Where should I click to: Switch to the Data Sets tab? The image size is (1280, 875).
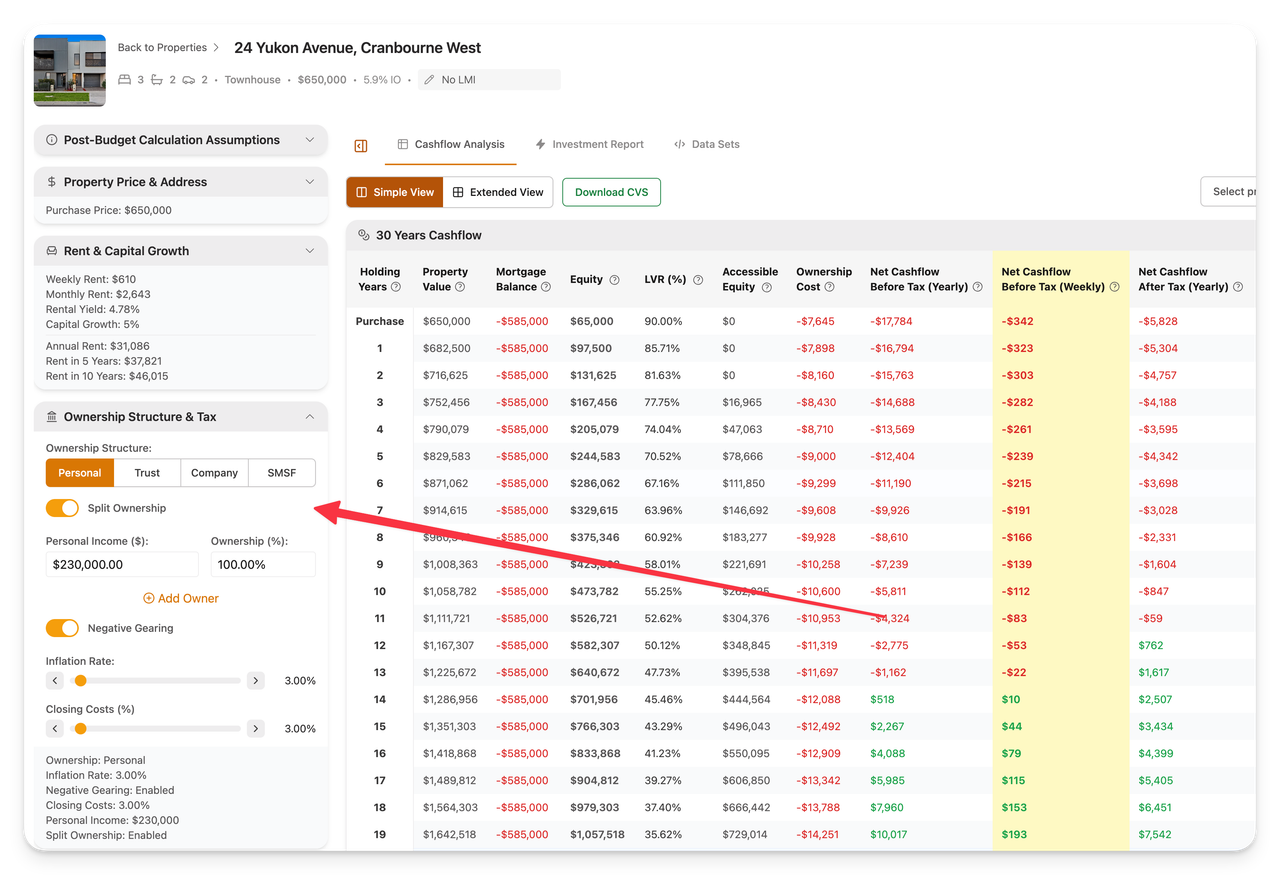(x=707, y=144)
